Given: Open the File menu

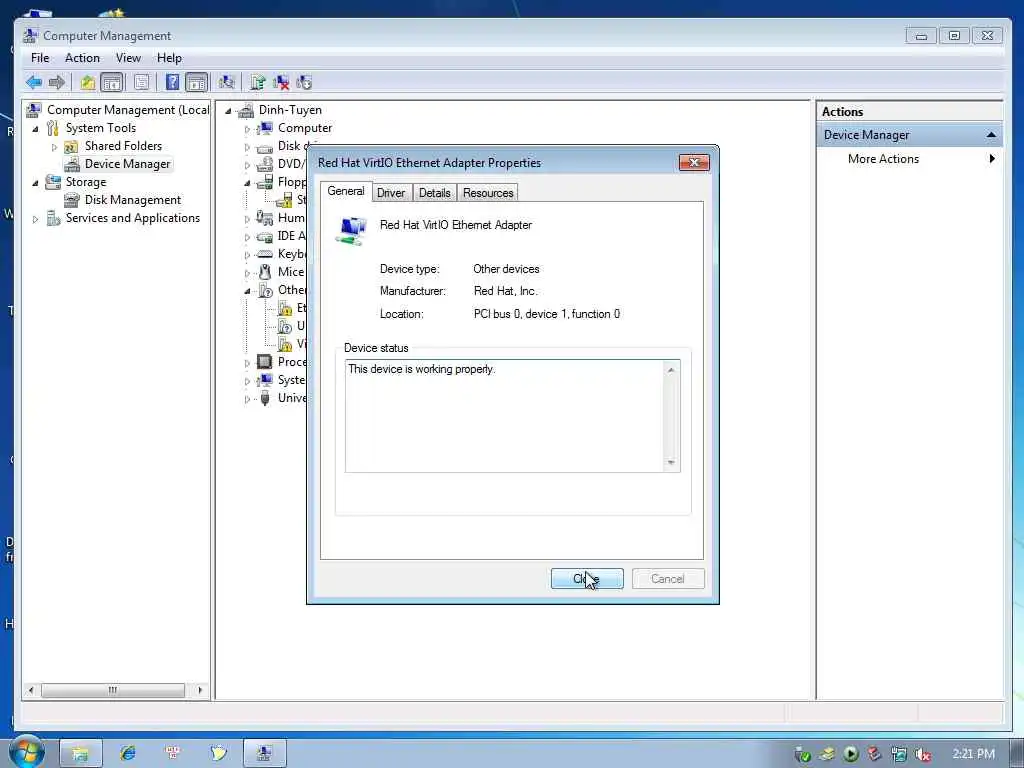Looking at the screenshot, I should 40,58.
